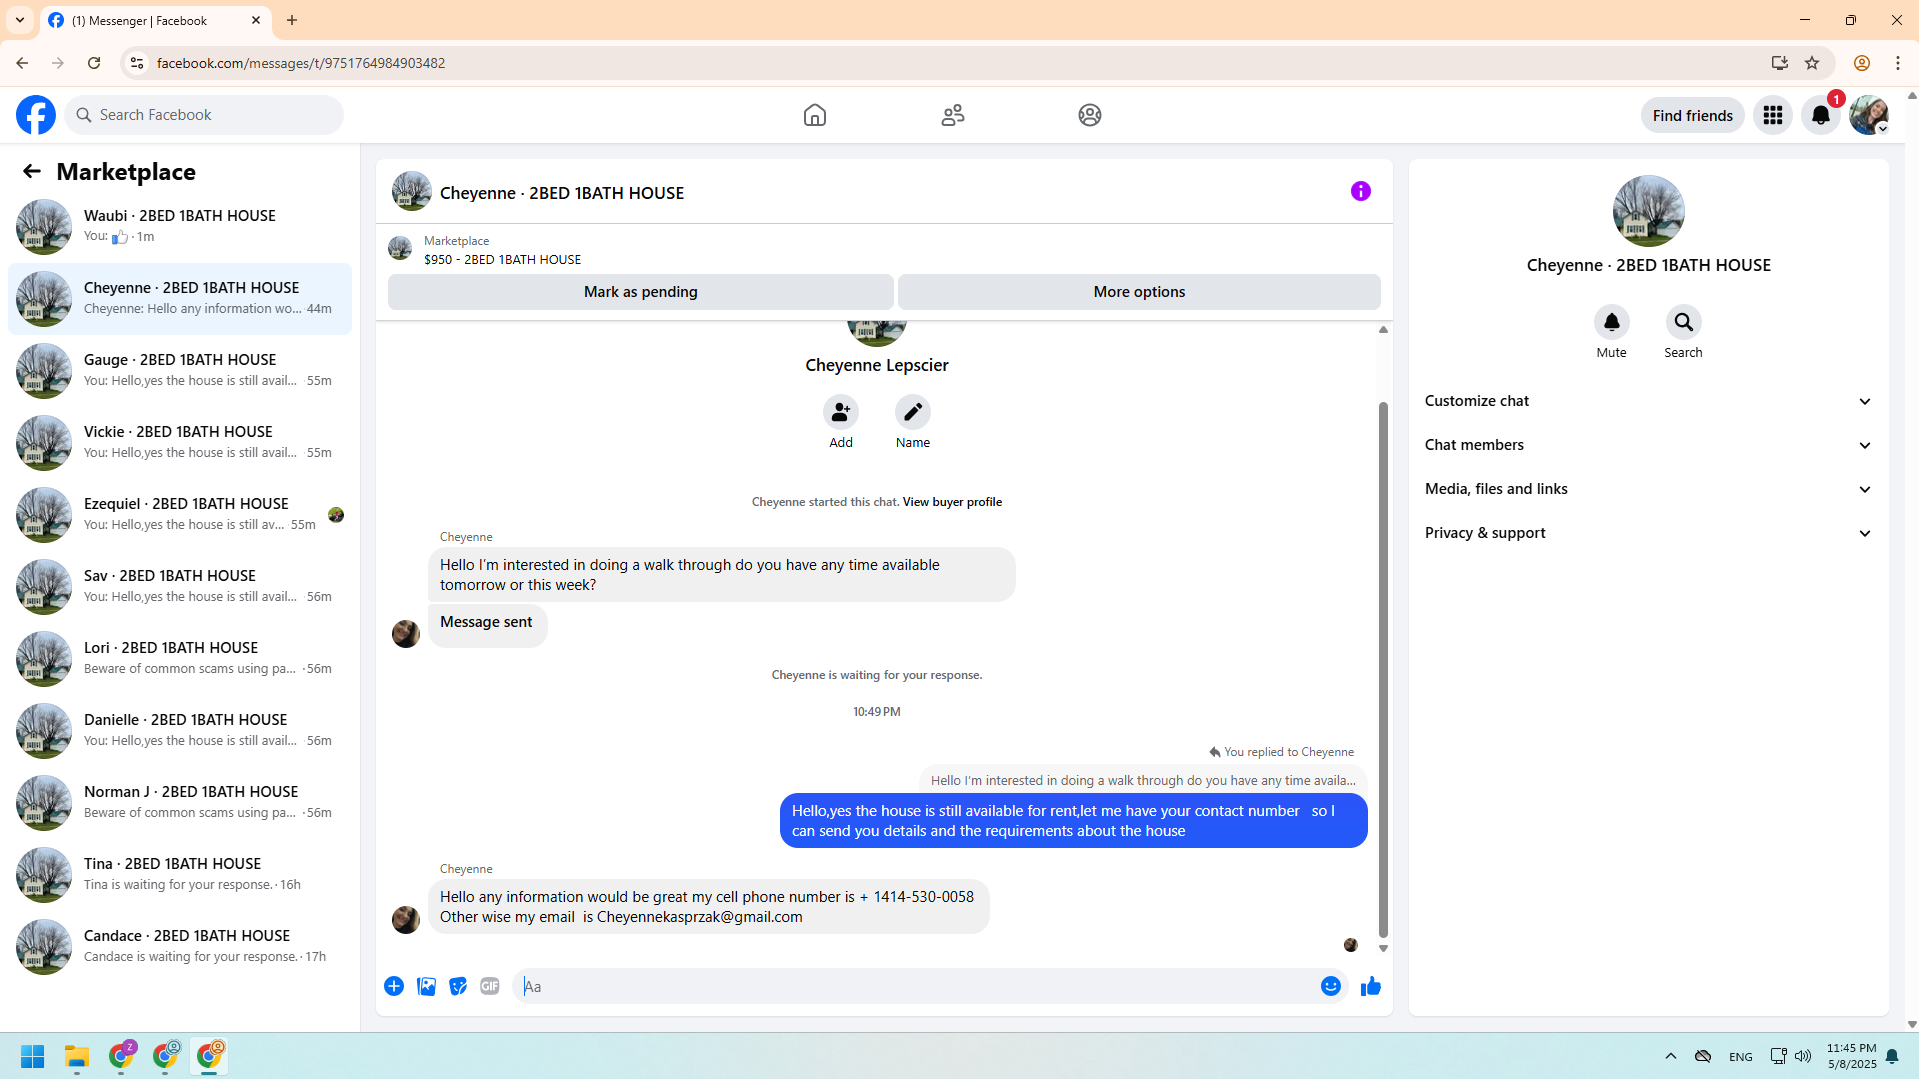This screenshot has width=1919, height=1079.
Task: Open Lori 2BED 1BATH HOUSE conversation
Action: click(x=180, y=659)
